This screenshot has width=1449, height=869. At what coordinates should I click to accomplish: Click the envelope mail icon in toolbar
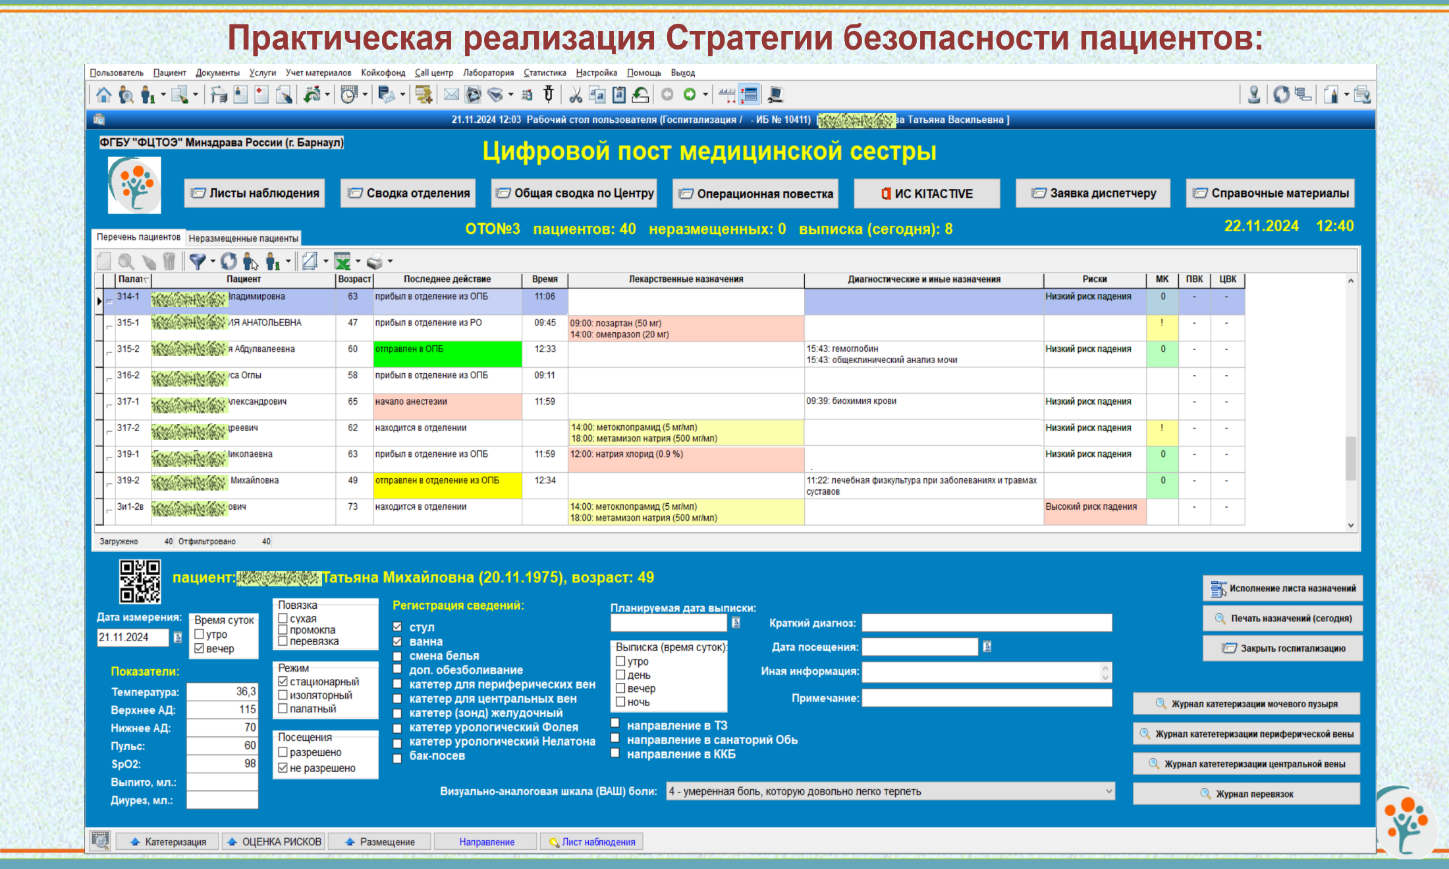[451, 95]
